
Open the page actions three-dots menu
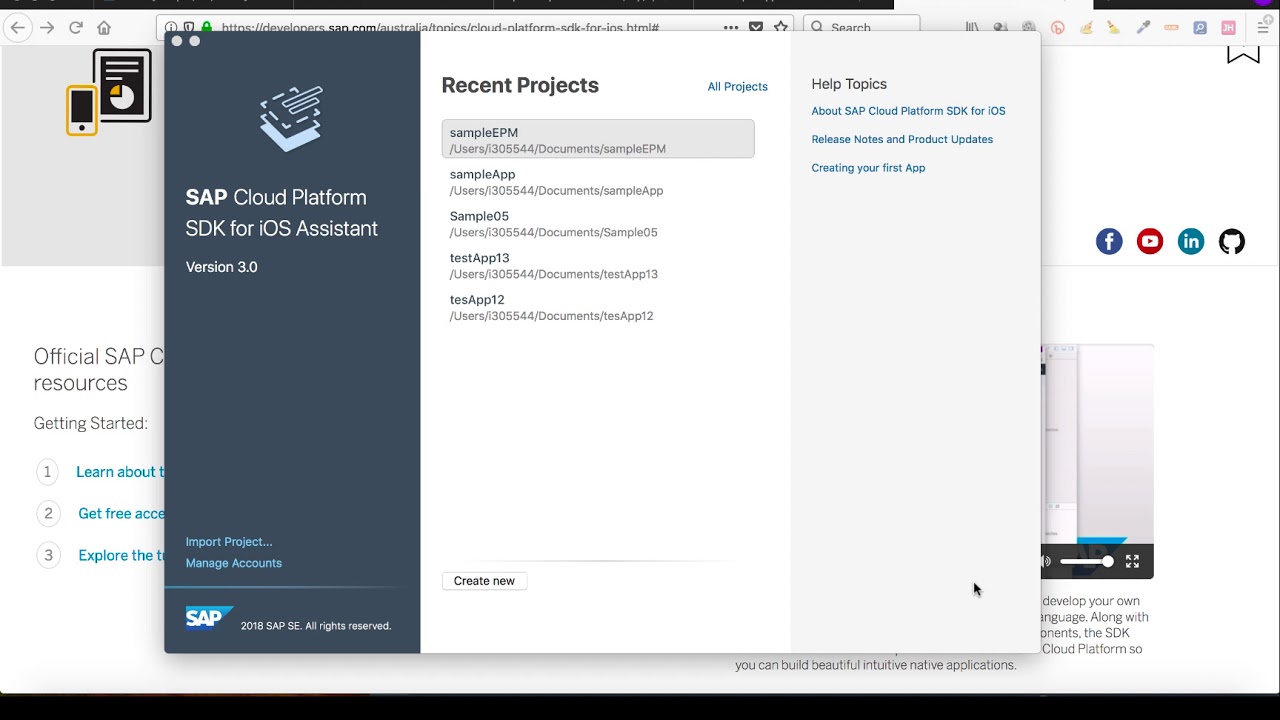pyautogui.click(x=731, y=28)
